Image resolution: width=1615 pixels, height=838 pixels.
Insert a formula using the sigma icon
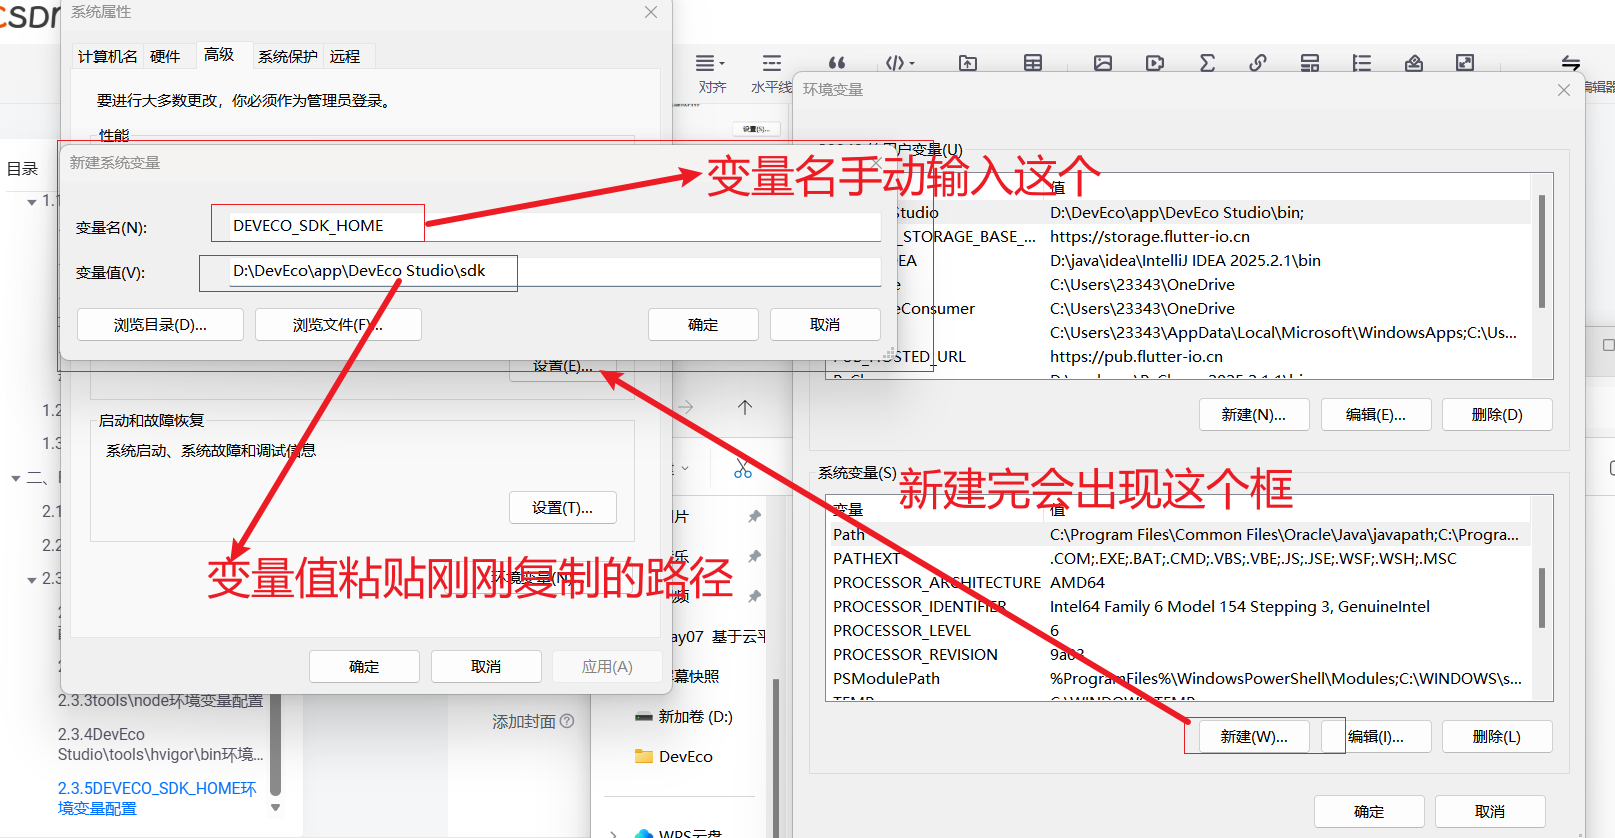pos(1207,63)
